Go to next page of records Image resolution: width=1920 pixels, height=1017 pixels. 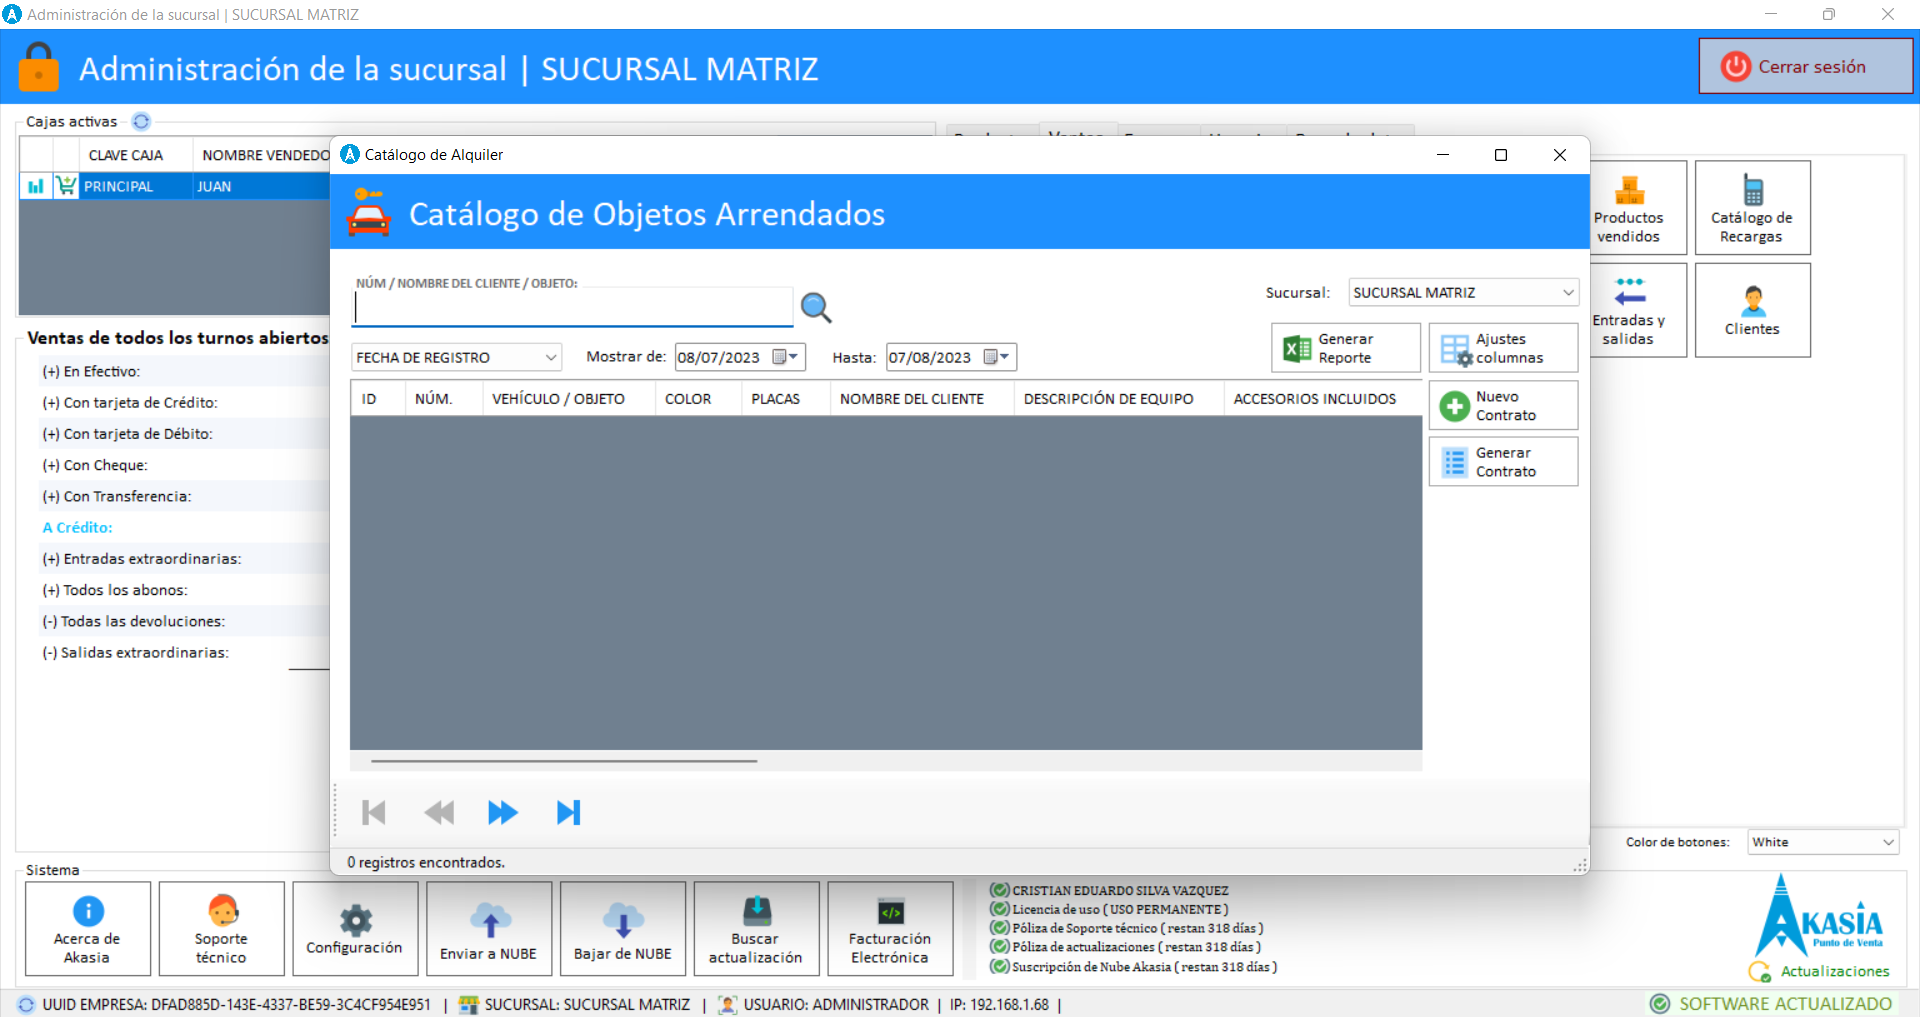click(502, 813)
